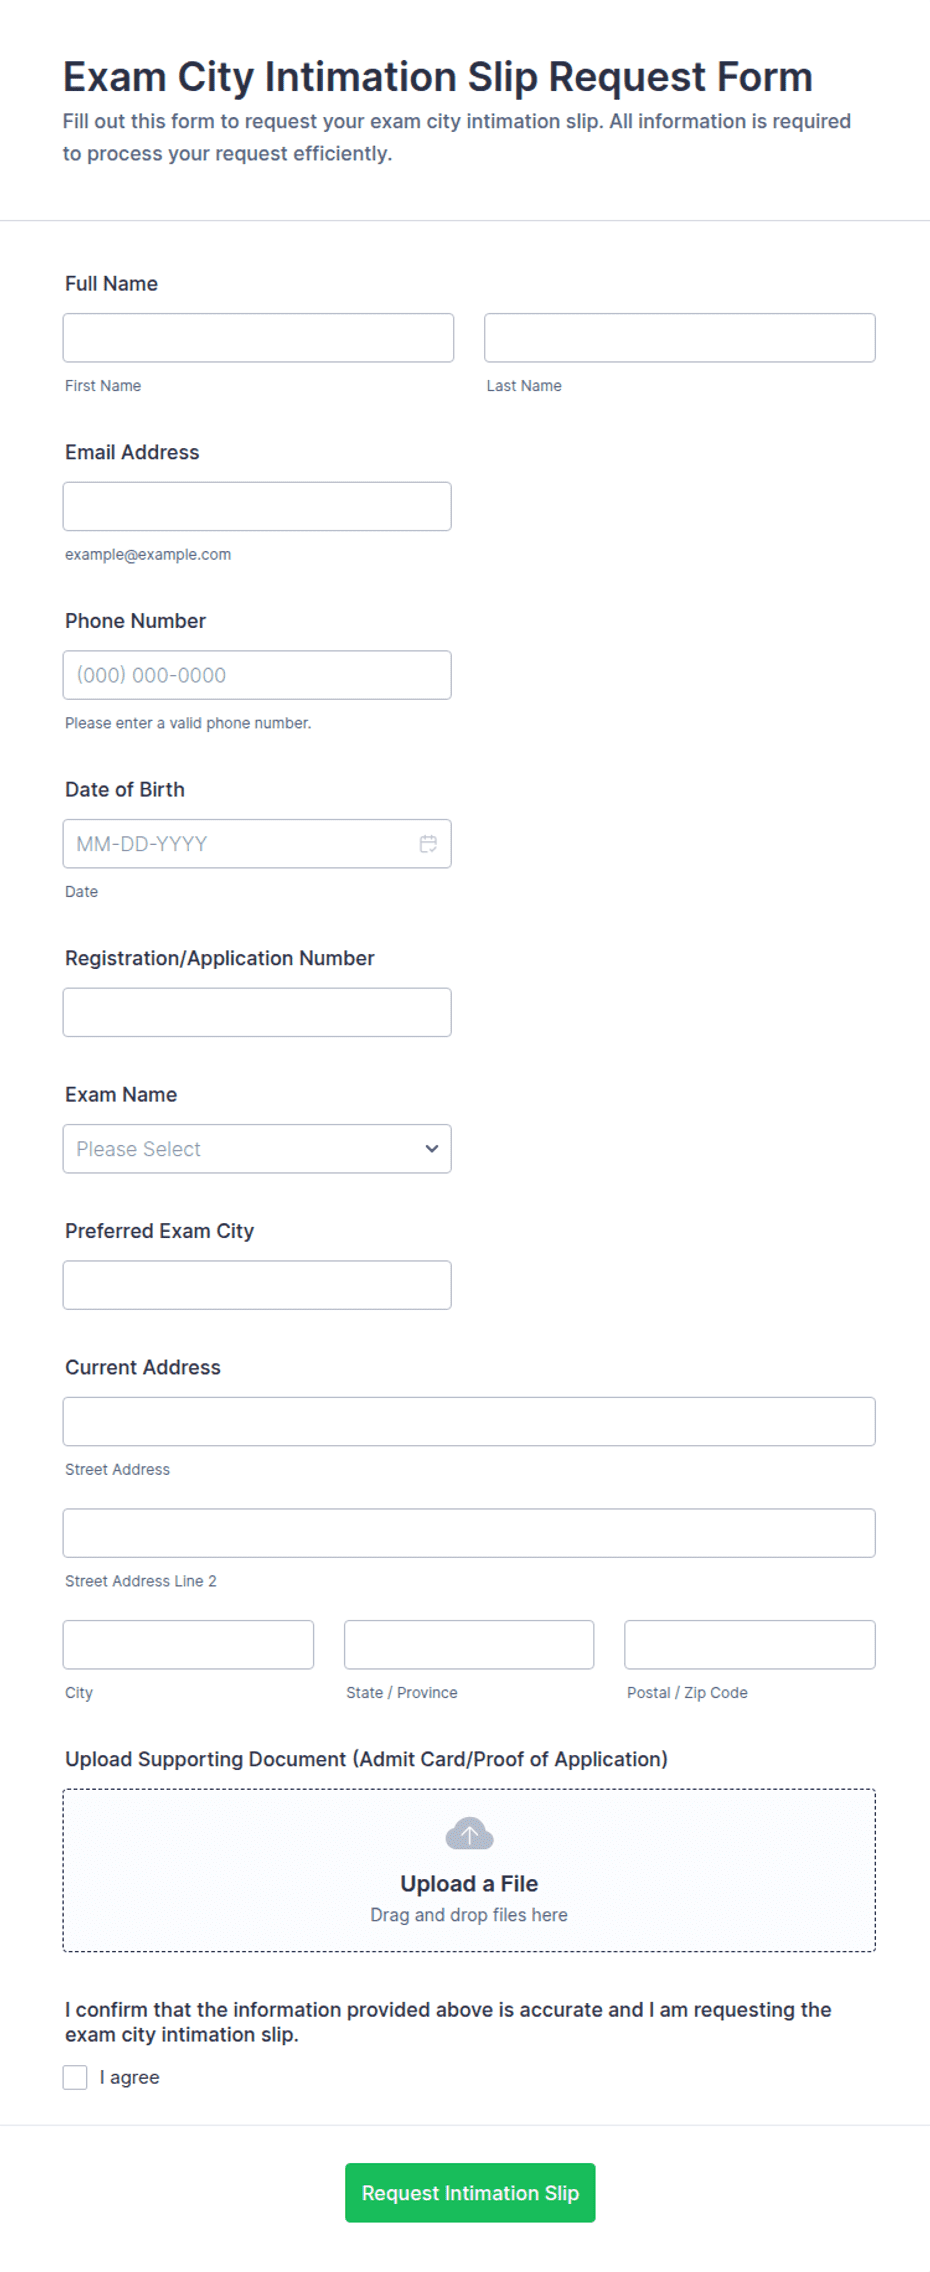Click the City input field
The height and width of the screenshot is (2272, 930).
[x=188, y=1645]
